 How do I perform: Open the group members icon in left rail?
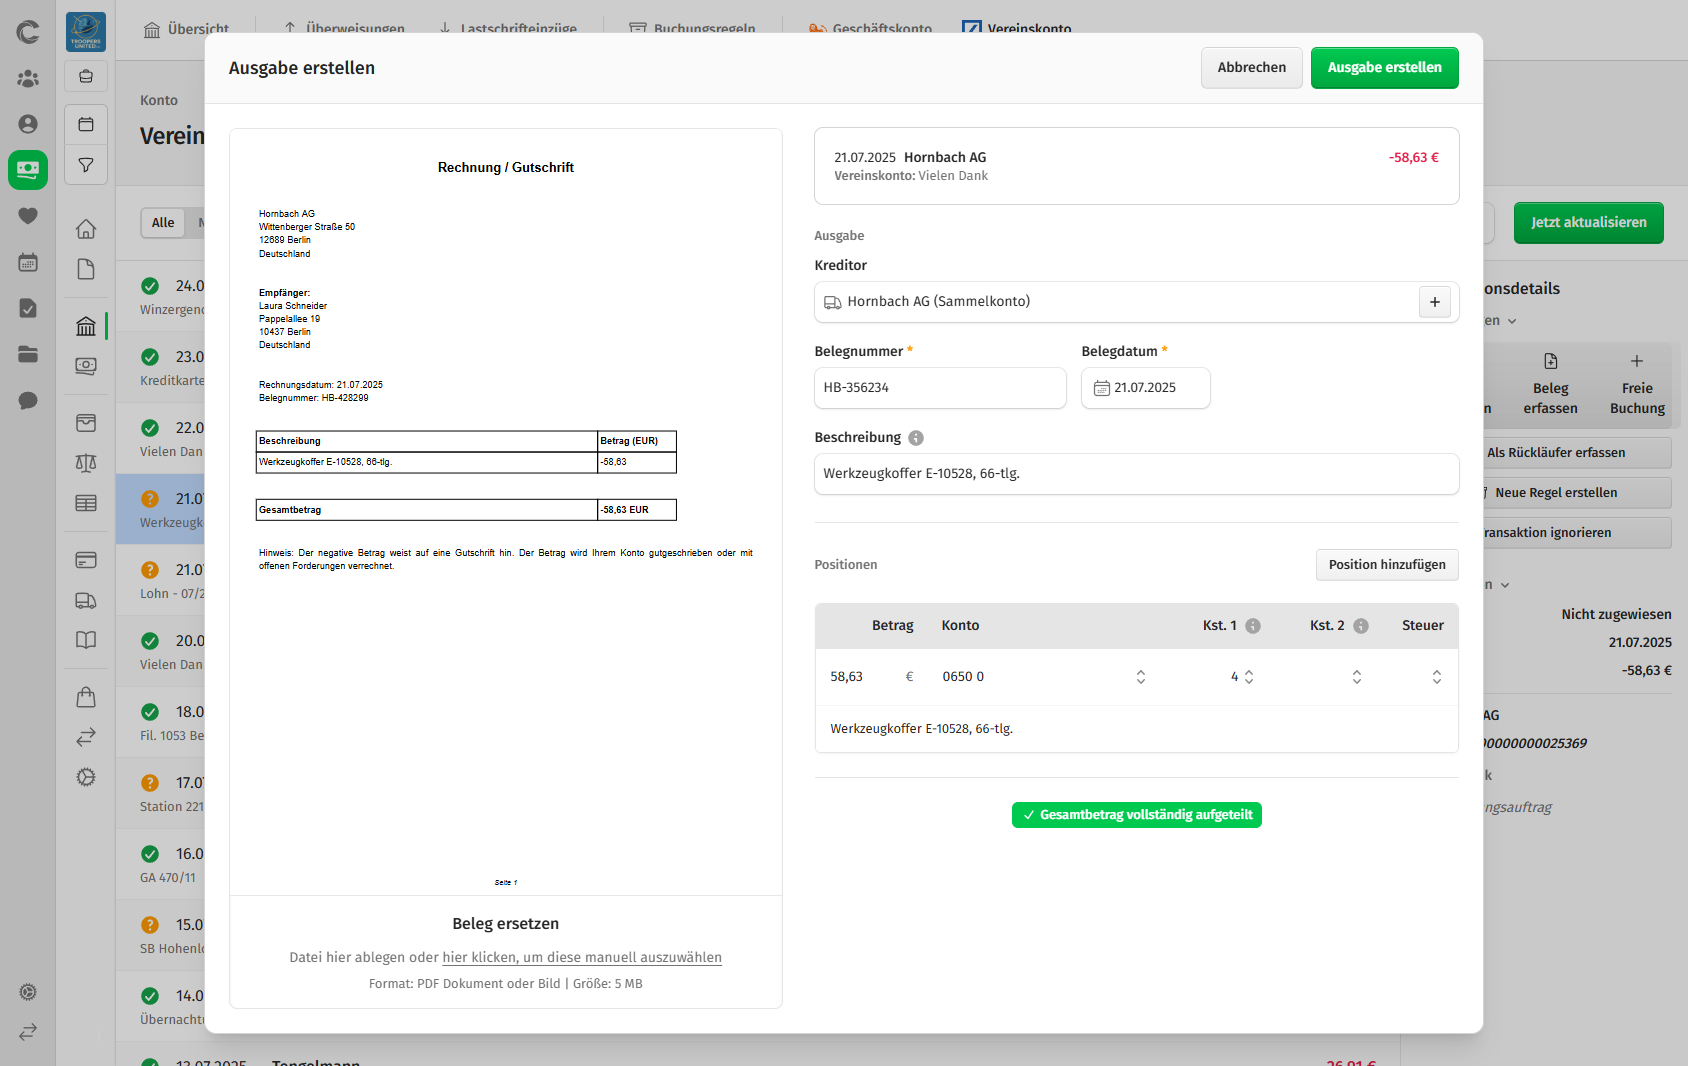(28, 78)
